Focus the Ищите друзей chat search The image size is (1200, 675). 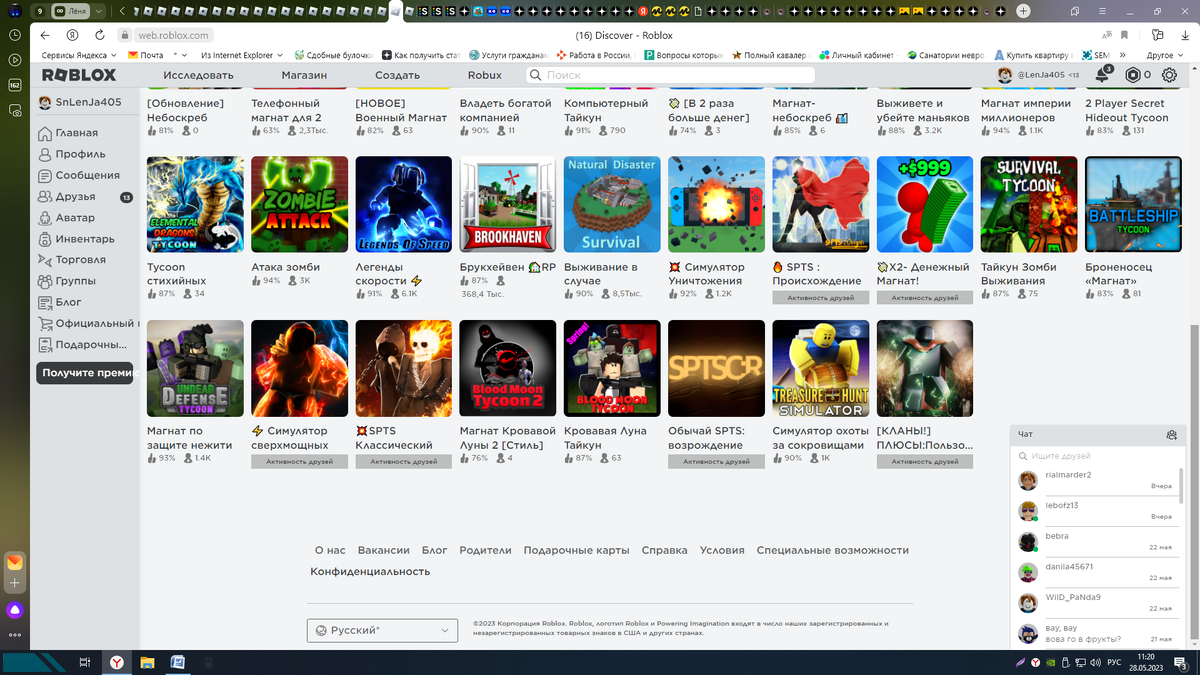coord(1095,456)
